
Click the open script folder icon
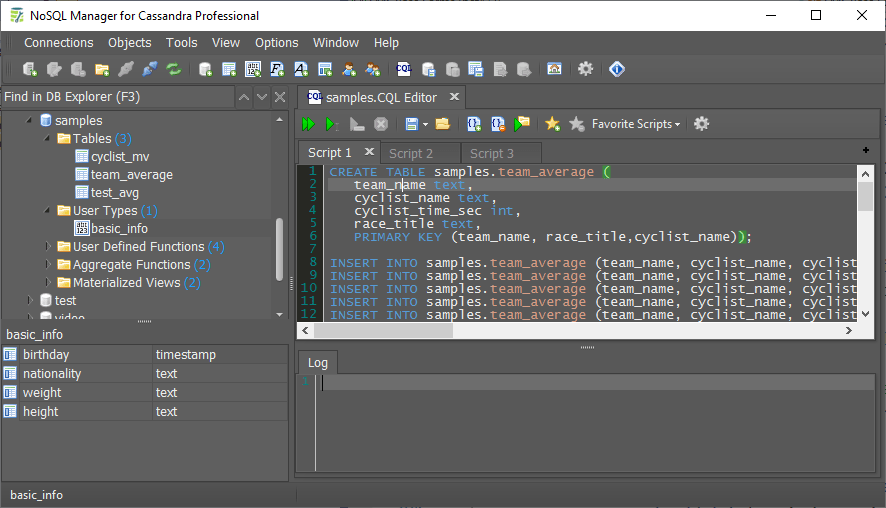pos(443,124)
